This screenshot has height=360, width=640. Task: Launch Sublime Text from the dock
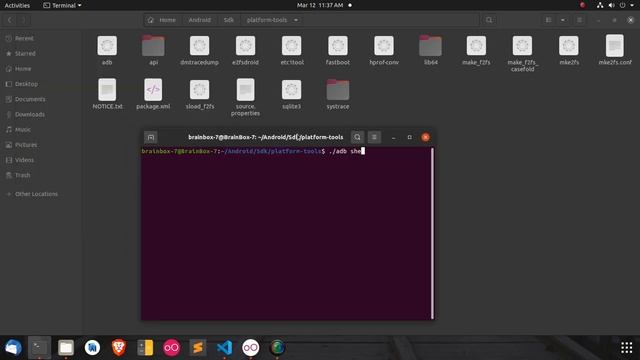pos(198,348)
